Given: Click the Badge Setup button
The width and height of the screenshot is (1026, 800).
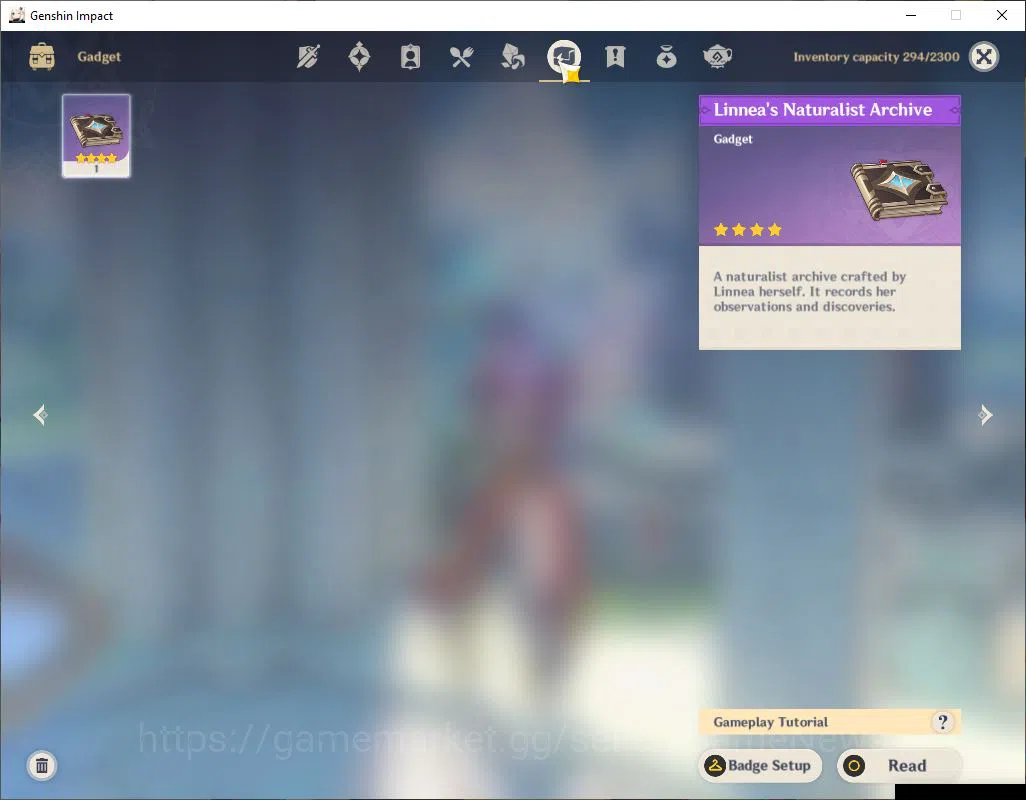Looking at the screenshot, I should [760, 765].
